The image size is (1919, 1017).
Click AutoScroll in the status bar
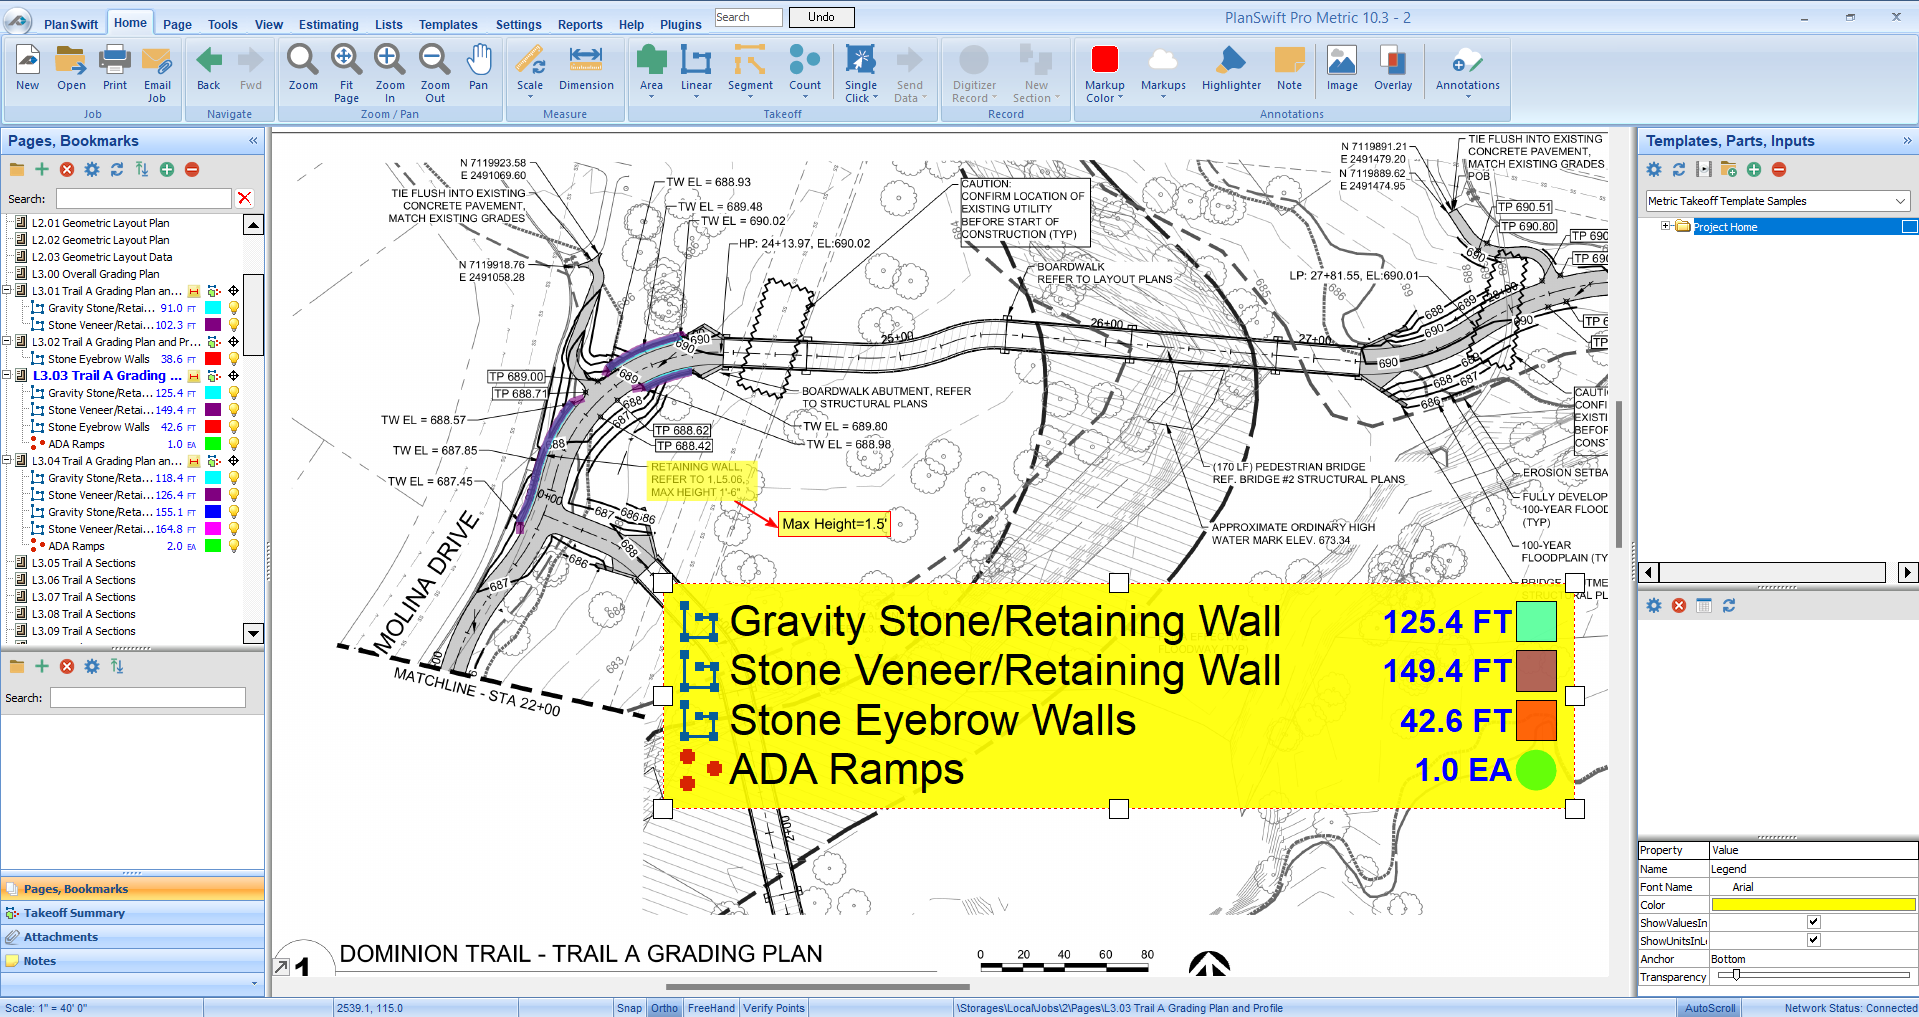pos(1710,1008)
